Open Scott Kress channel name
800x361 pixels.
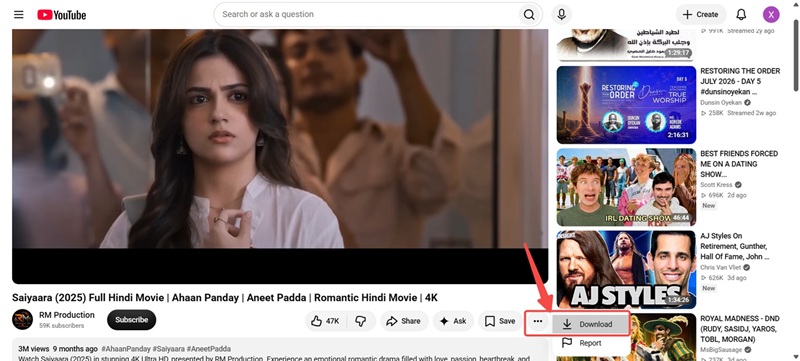click(x=716, y=185)
